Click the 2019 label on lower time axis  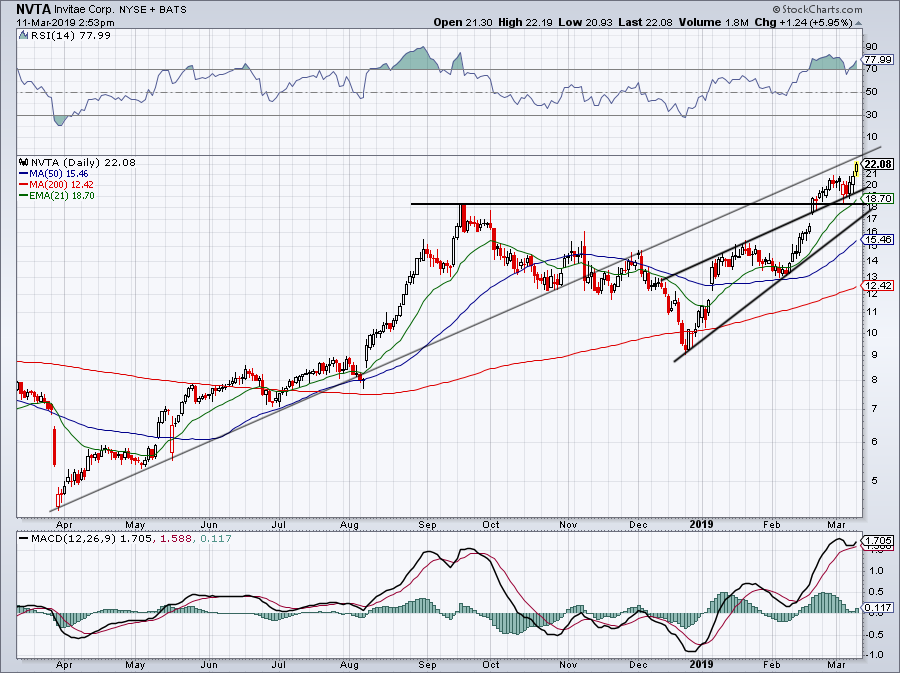(701, 665)
